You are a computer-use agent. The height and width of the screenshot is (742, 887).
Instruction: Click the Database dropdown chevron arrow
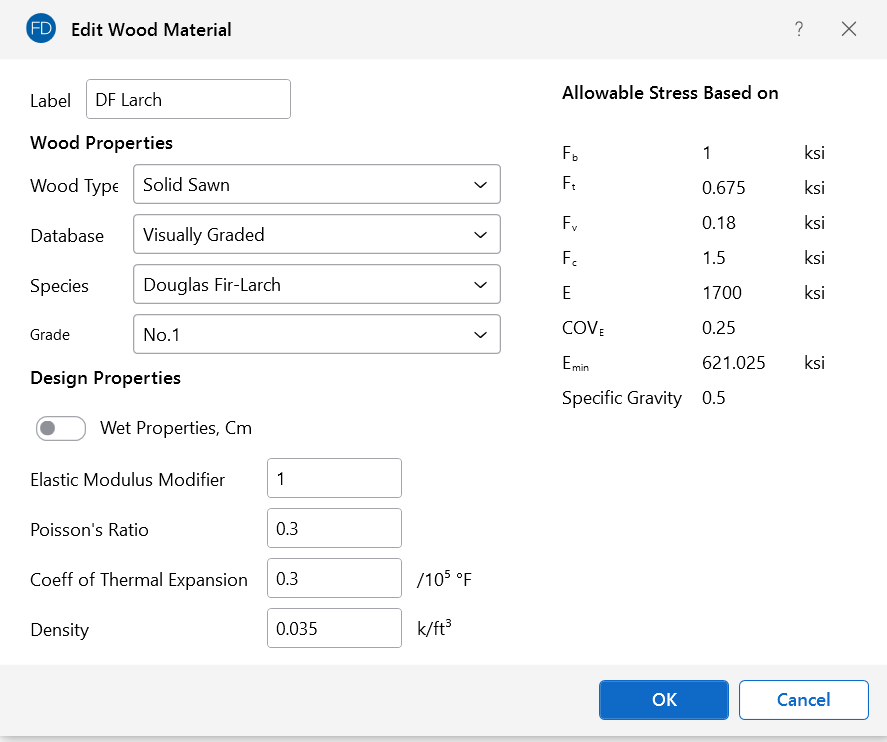click(480, 235)
